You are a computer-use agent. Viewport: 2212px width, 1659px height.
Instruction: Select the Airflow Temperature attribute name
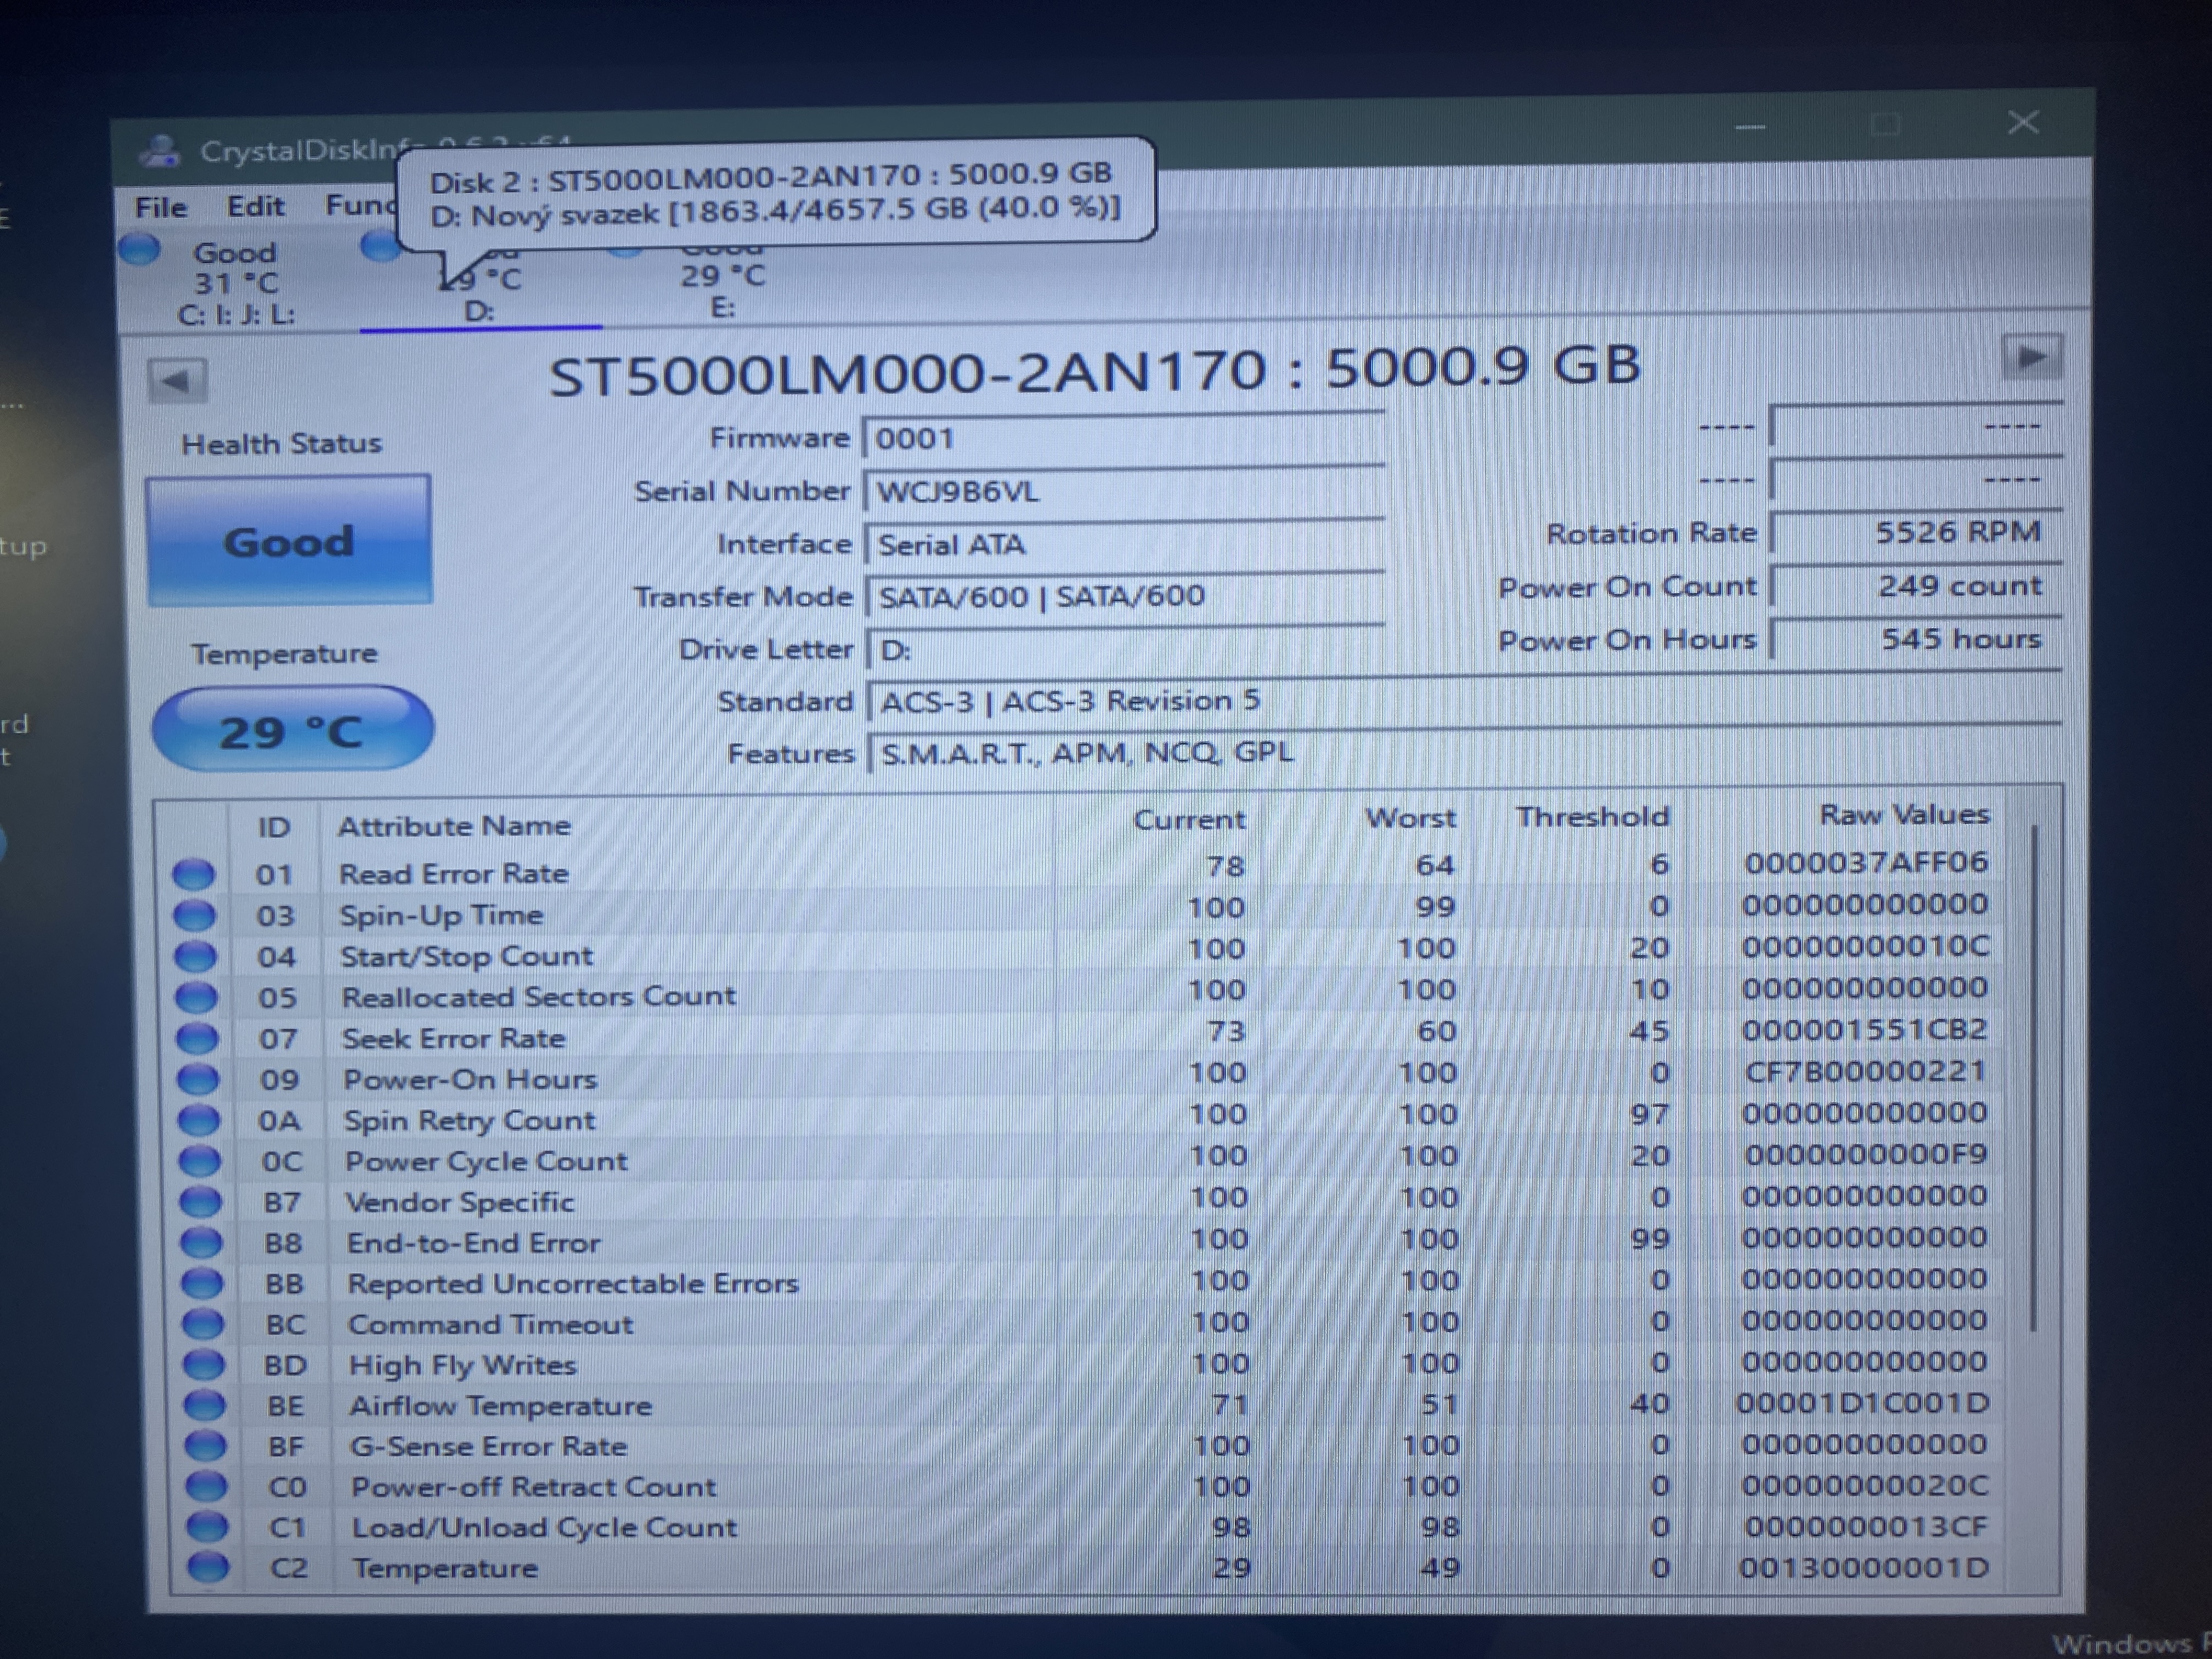pyautogui.click(x=501, y=1406)
